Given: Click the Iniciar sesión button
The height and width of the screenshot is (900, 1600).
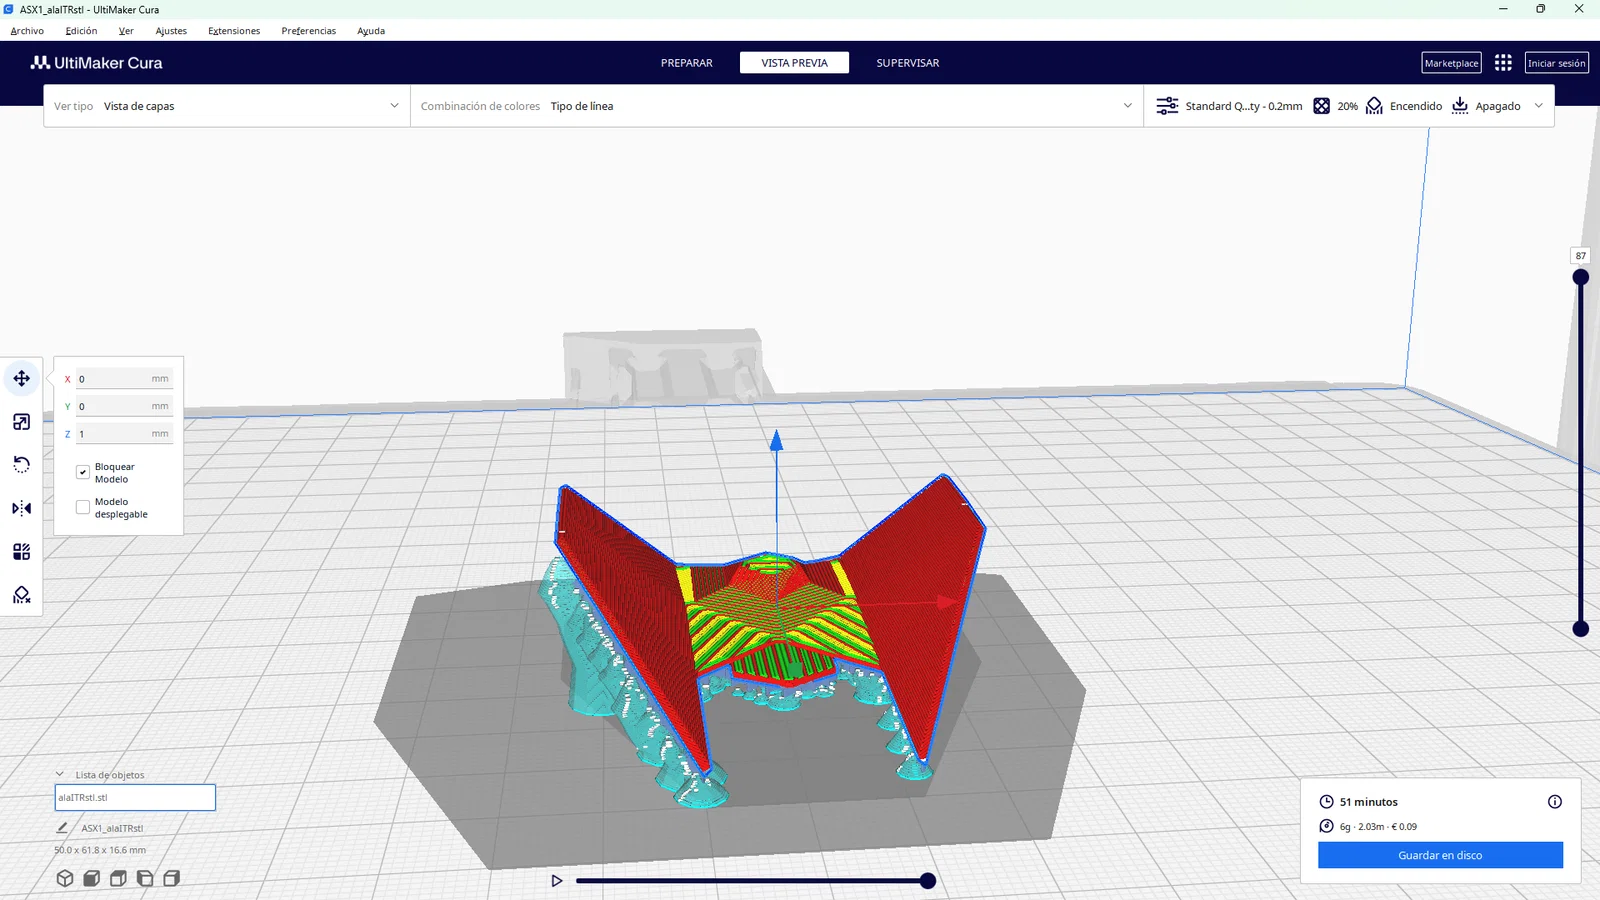Looking at the screenshot, I should 1556,63.
